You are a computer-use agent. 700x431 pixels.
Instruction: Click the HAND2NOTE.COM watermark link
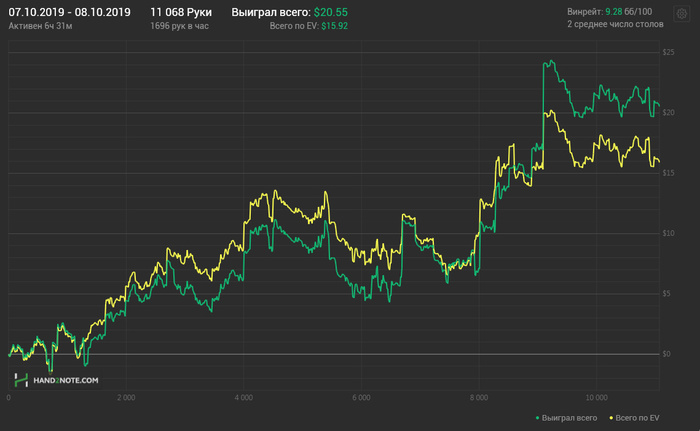66,381
